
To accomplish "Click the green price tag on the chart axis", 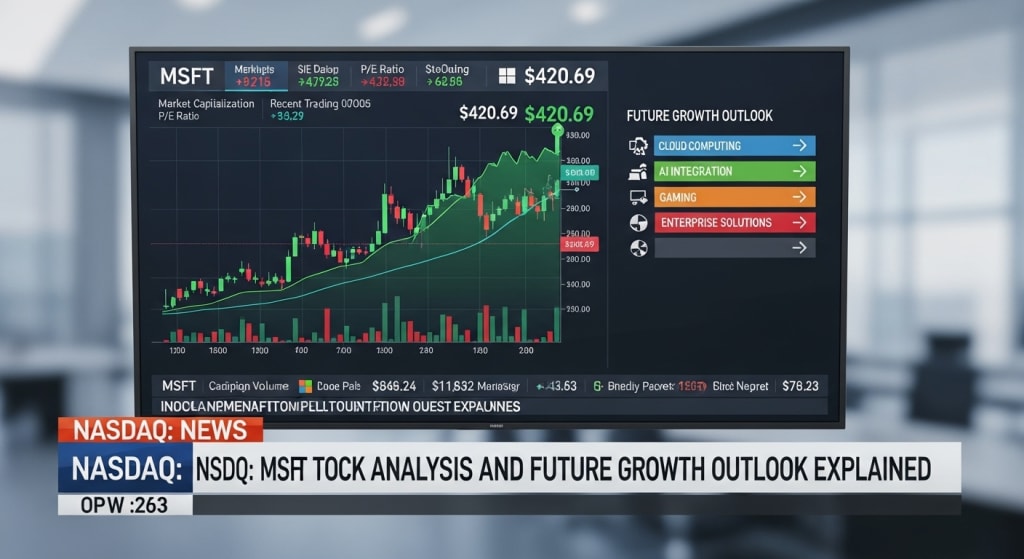I will (579, 172).
